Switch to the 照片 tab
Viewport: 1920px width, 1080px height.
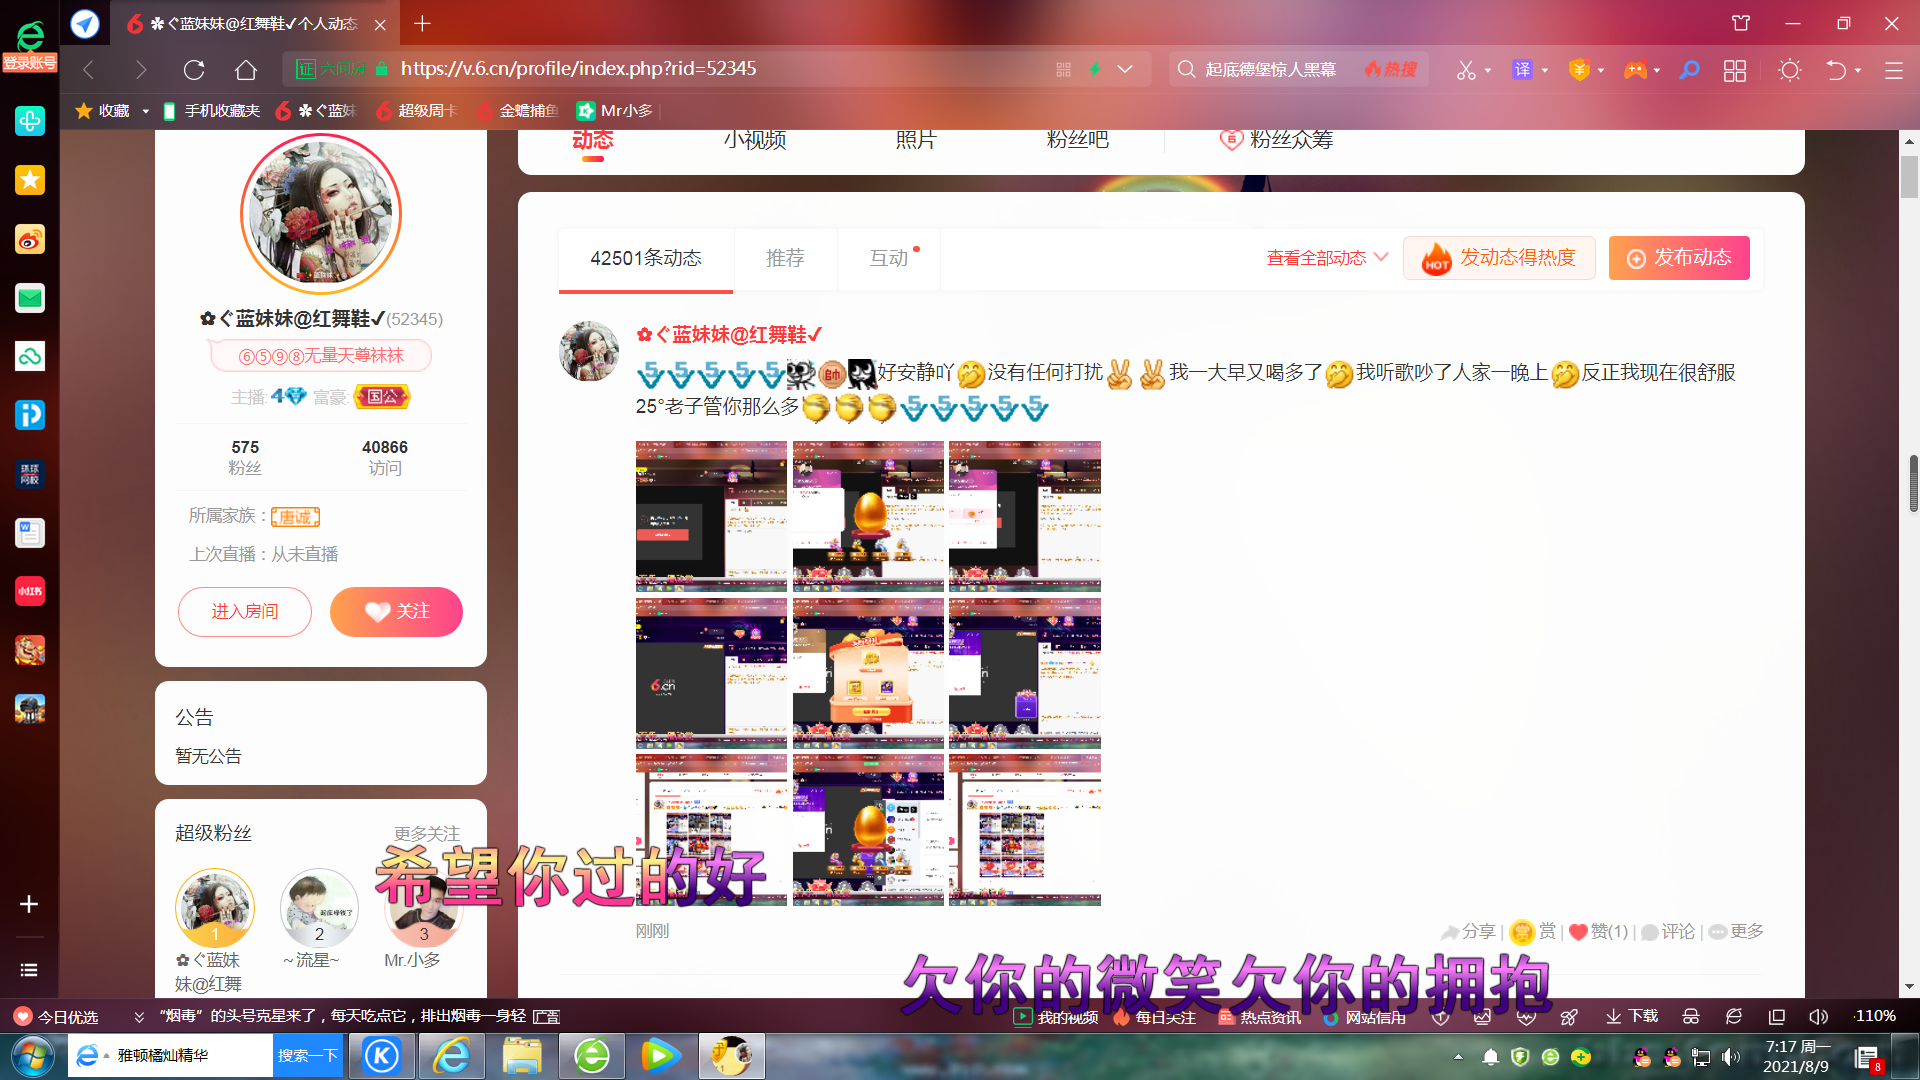point(916,140)
